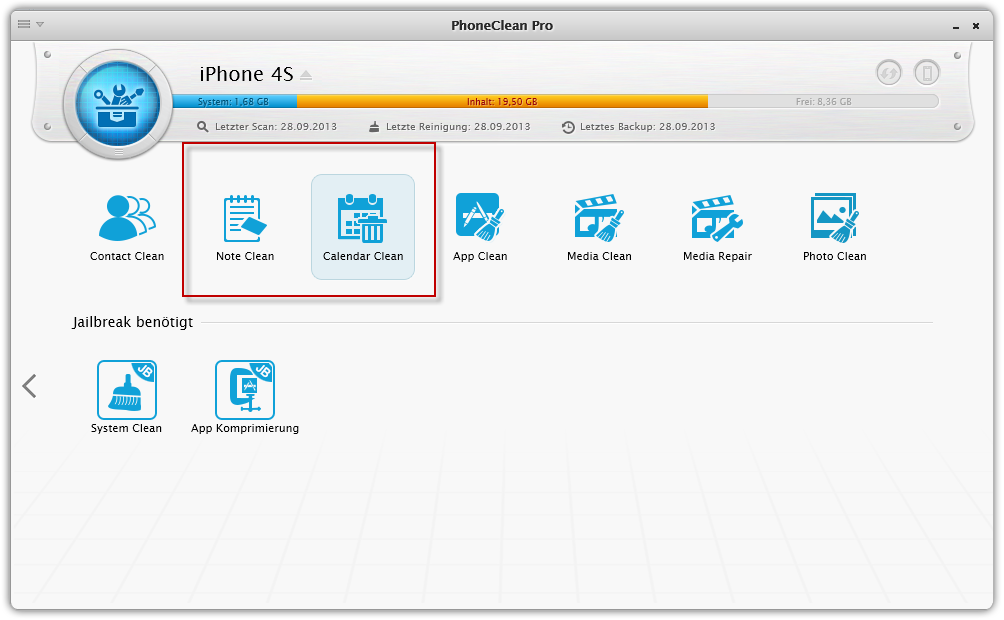Open the Contact Clean tool
This screenshot has width=1004, height=620.
point(127,227)
